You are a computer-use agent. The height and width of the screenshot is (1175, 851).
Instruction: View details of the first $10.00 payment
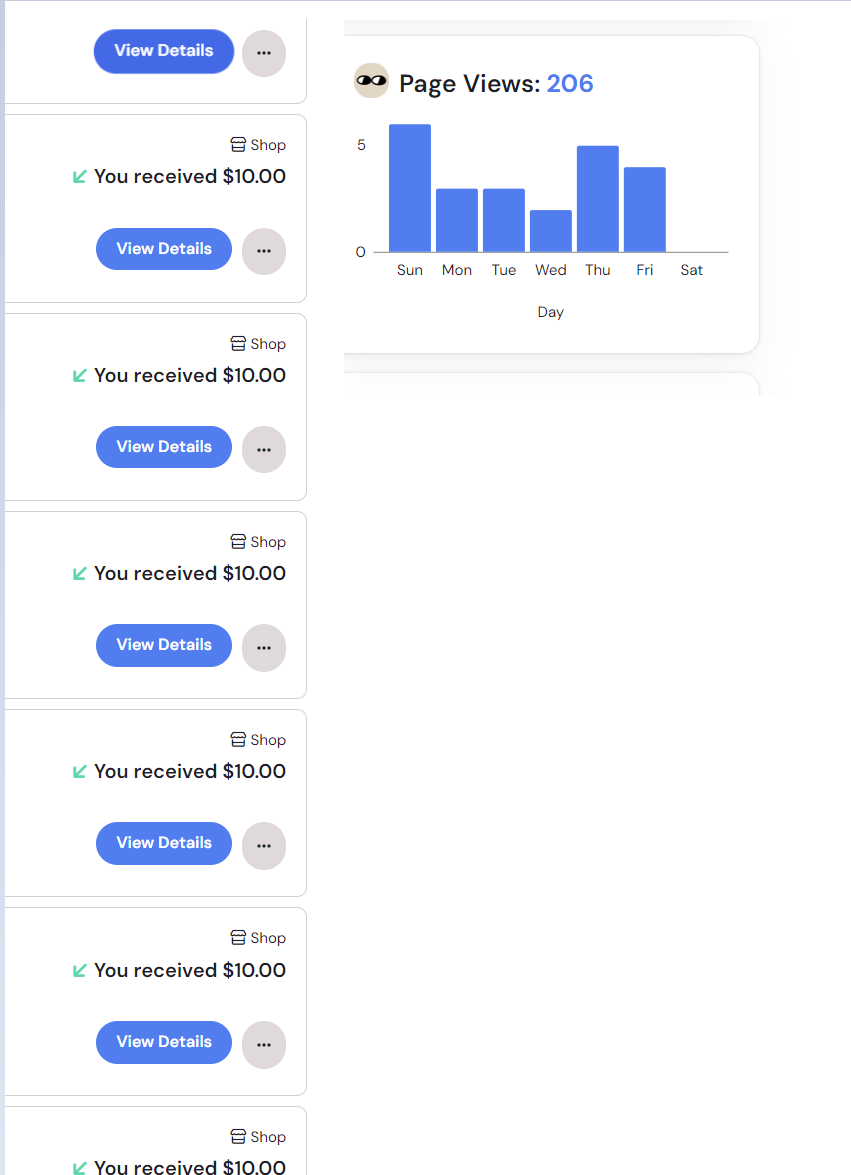(164, 249)
